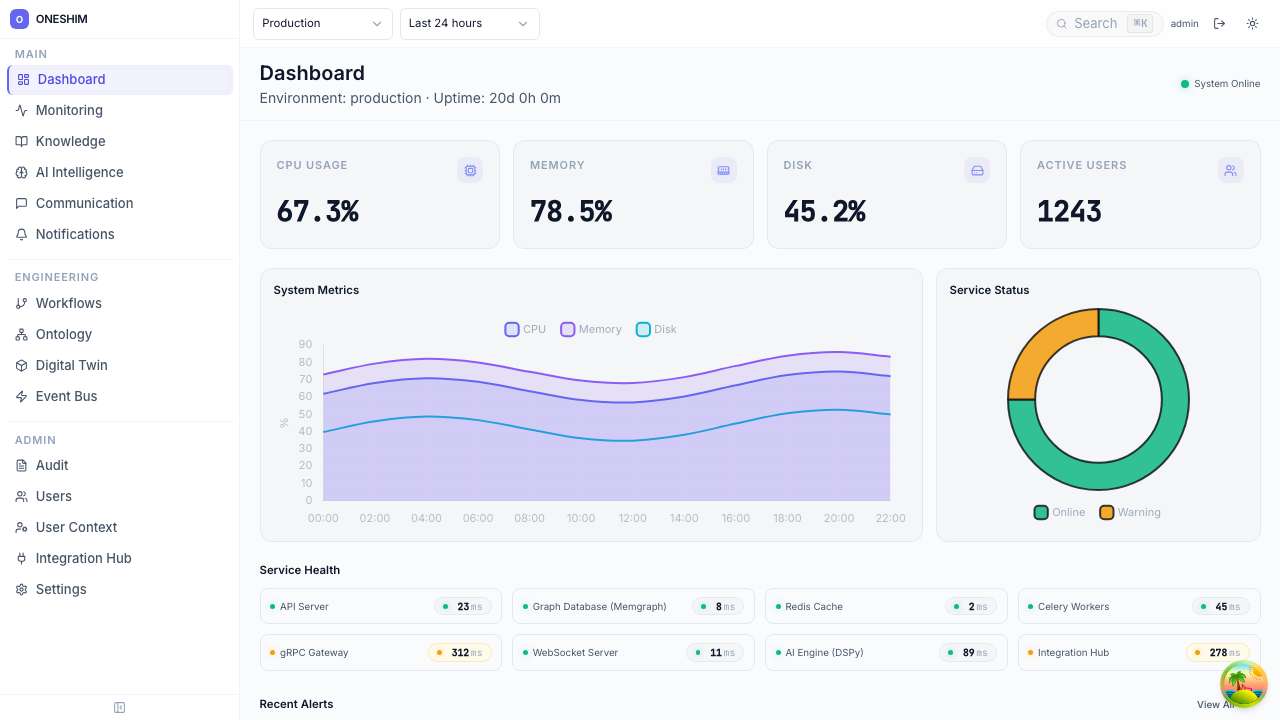1280x720 pixels.
Task: Click the Memory card keyboard icon
Action: (x=723, y=170)
